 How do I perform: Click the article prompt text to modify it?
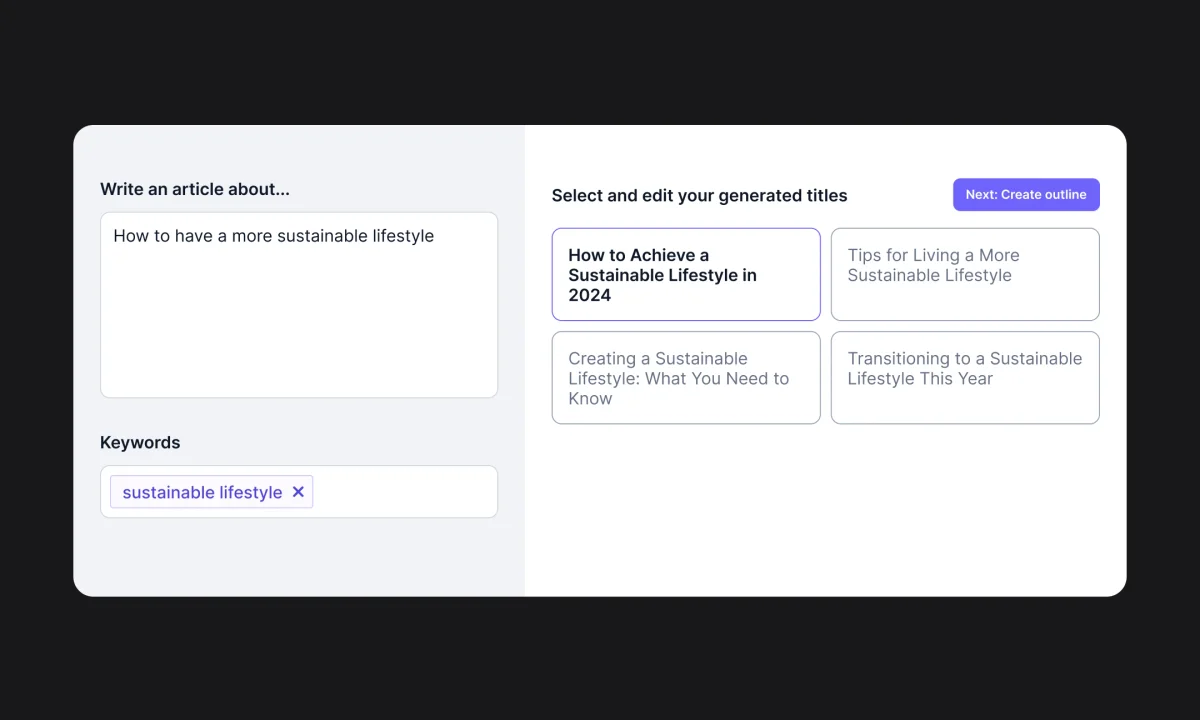[x=274, y=236]
